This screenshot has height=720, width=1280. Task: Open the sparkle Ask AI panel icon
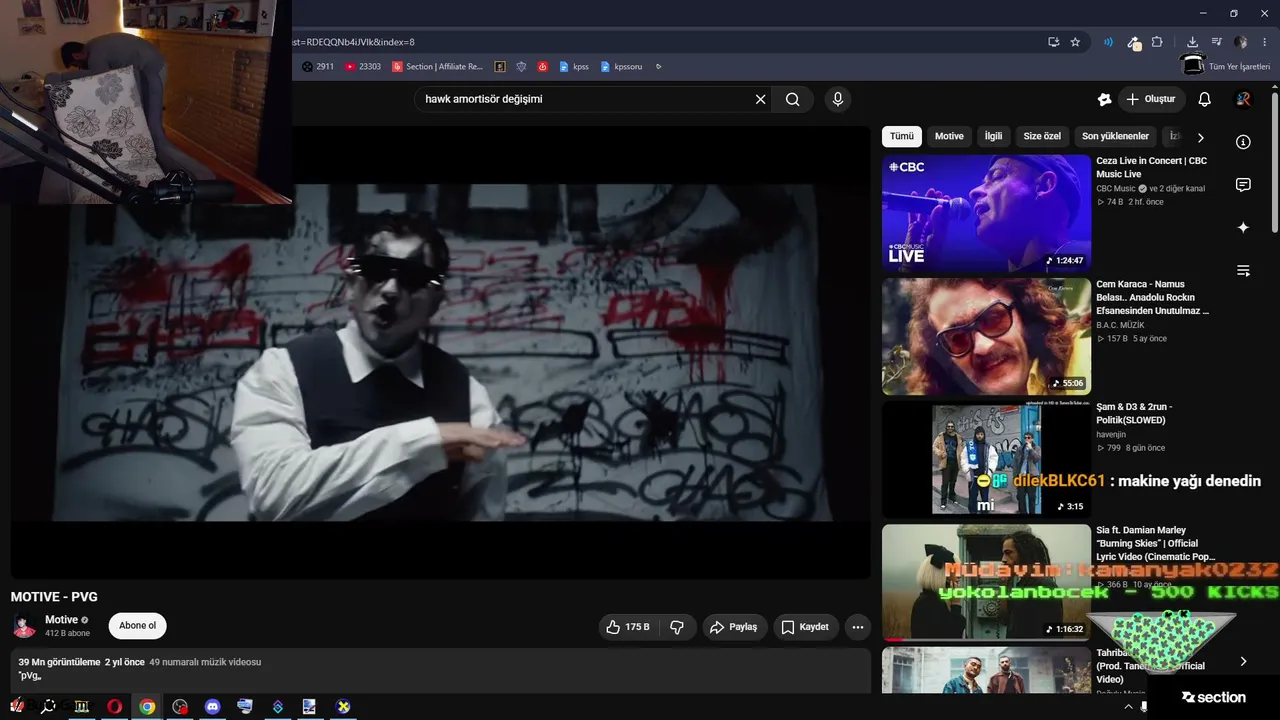pyautogui.click(x=1243, y=228)
